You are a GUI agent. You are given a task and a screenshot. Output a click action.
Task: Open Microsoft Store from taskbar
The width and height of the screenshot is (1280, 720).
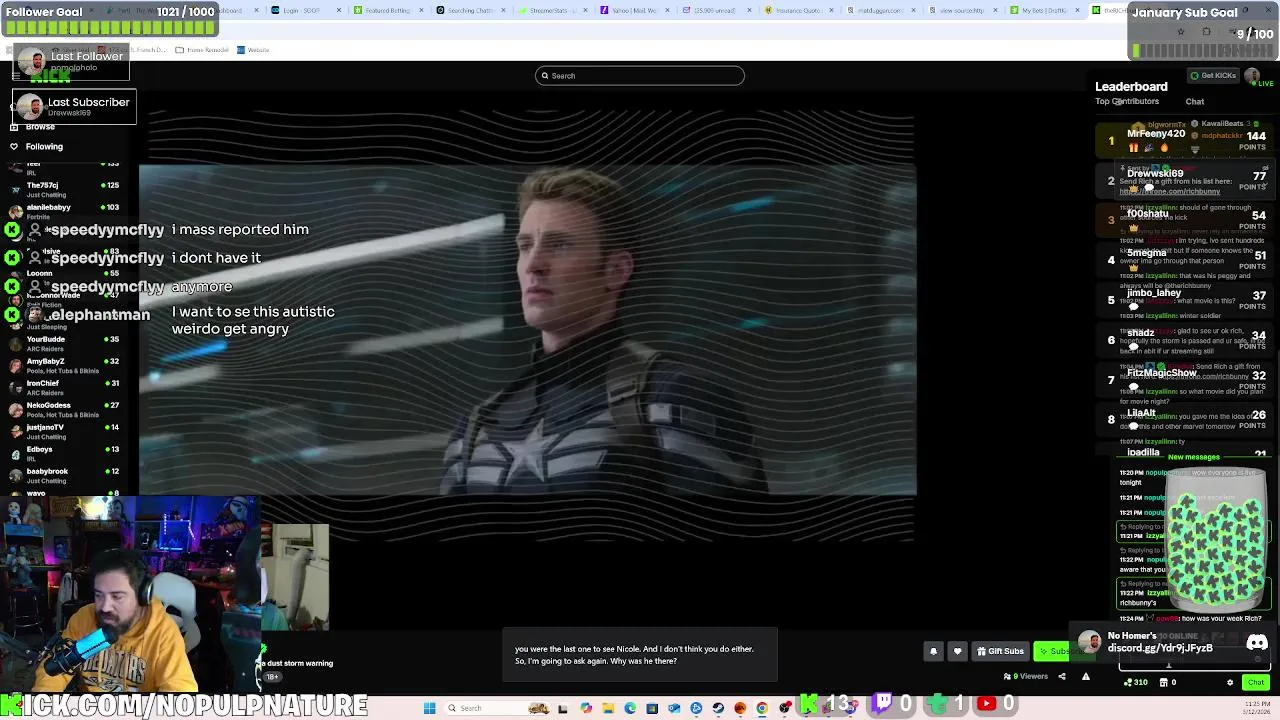[x=652, y=708]
